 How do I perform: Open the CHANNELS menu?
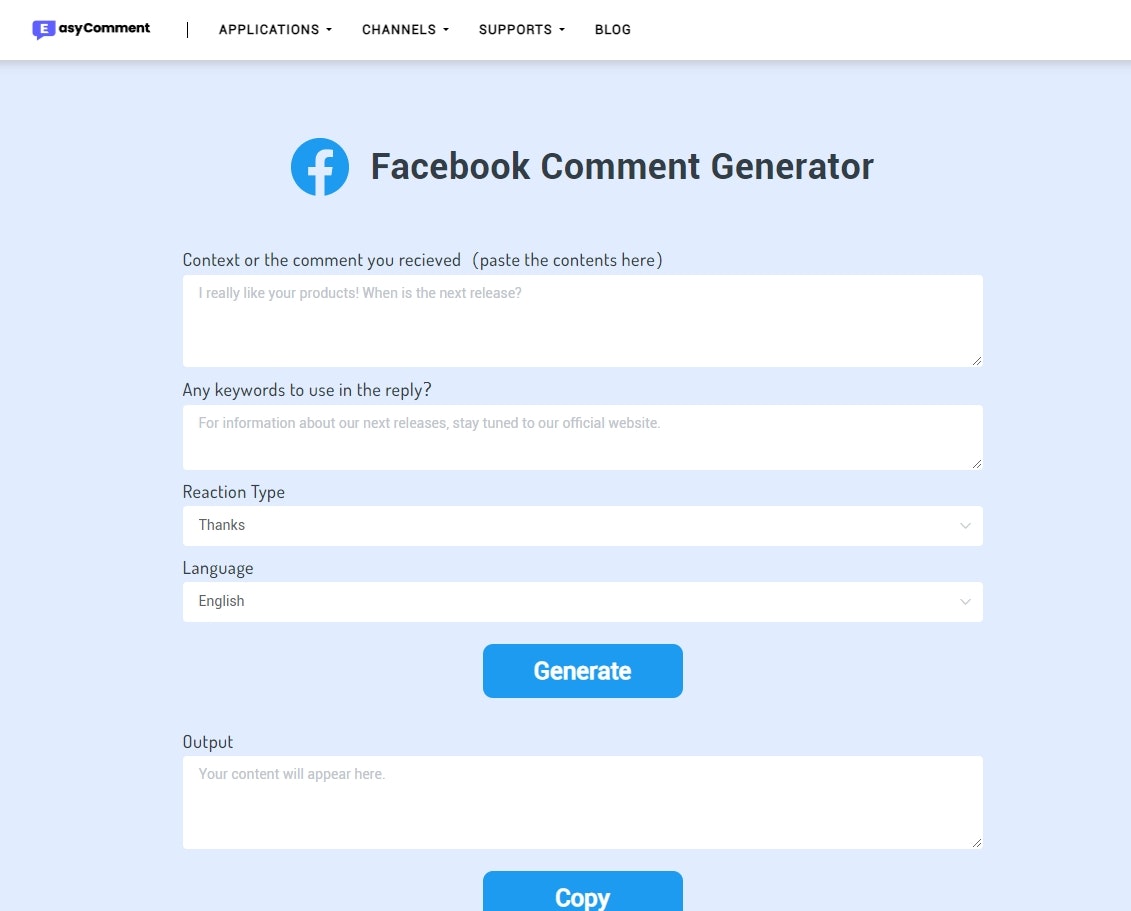point(398,30)
